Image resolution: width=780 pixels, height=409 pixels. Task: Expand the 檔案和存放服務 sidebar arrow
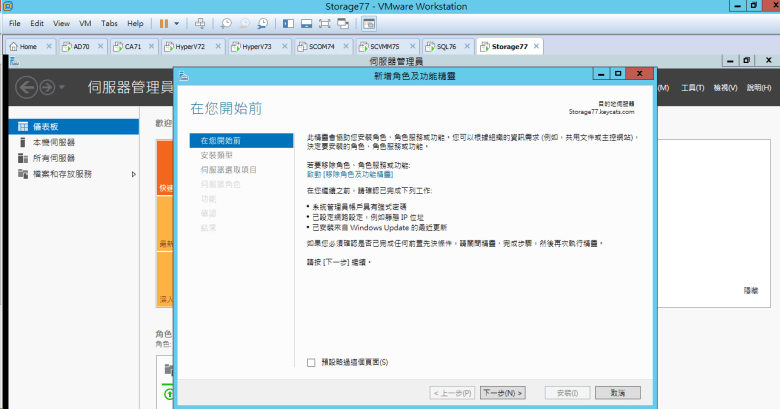click(134, 174)
